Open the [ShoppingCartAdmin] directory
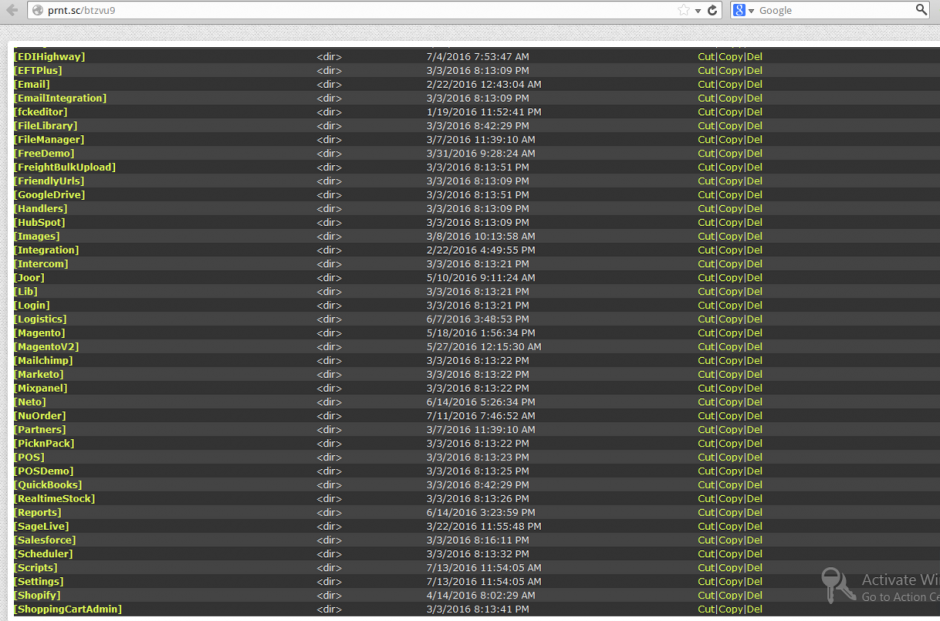 click(67, 609)
